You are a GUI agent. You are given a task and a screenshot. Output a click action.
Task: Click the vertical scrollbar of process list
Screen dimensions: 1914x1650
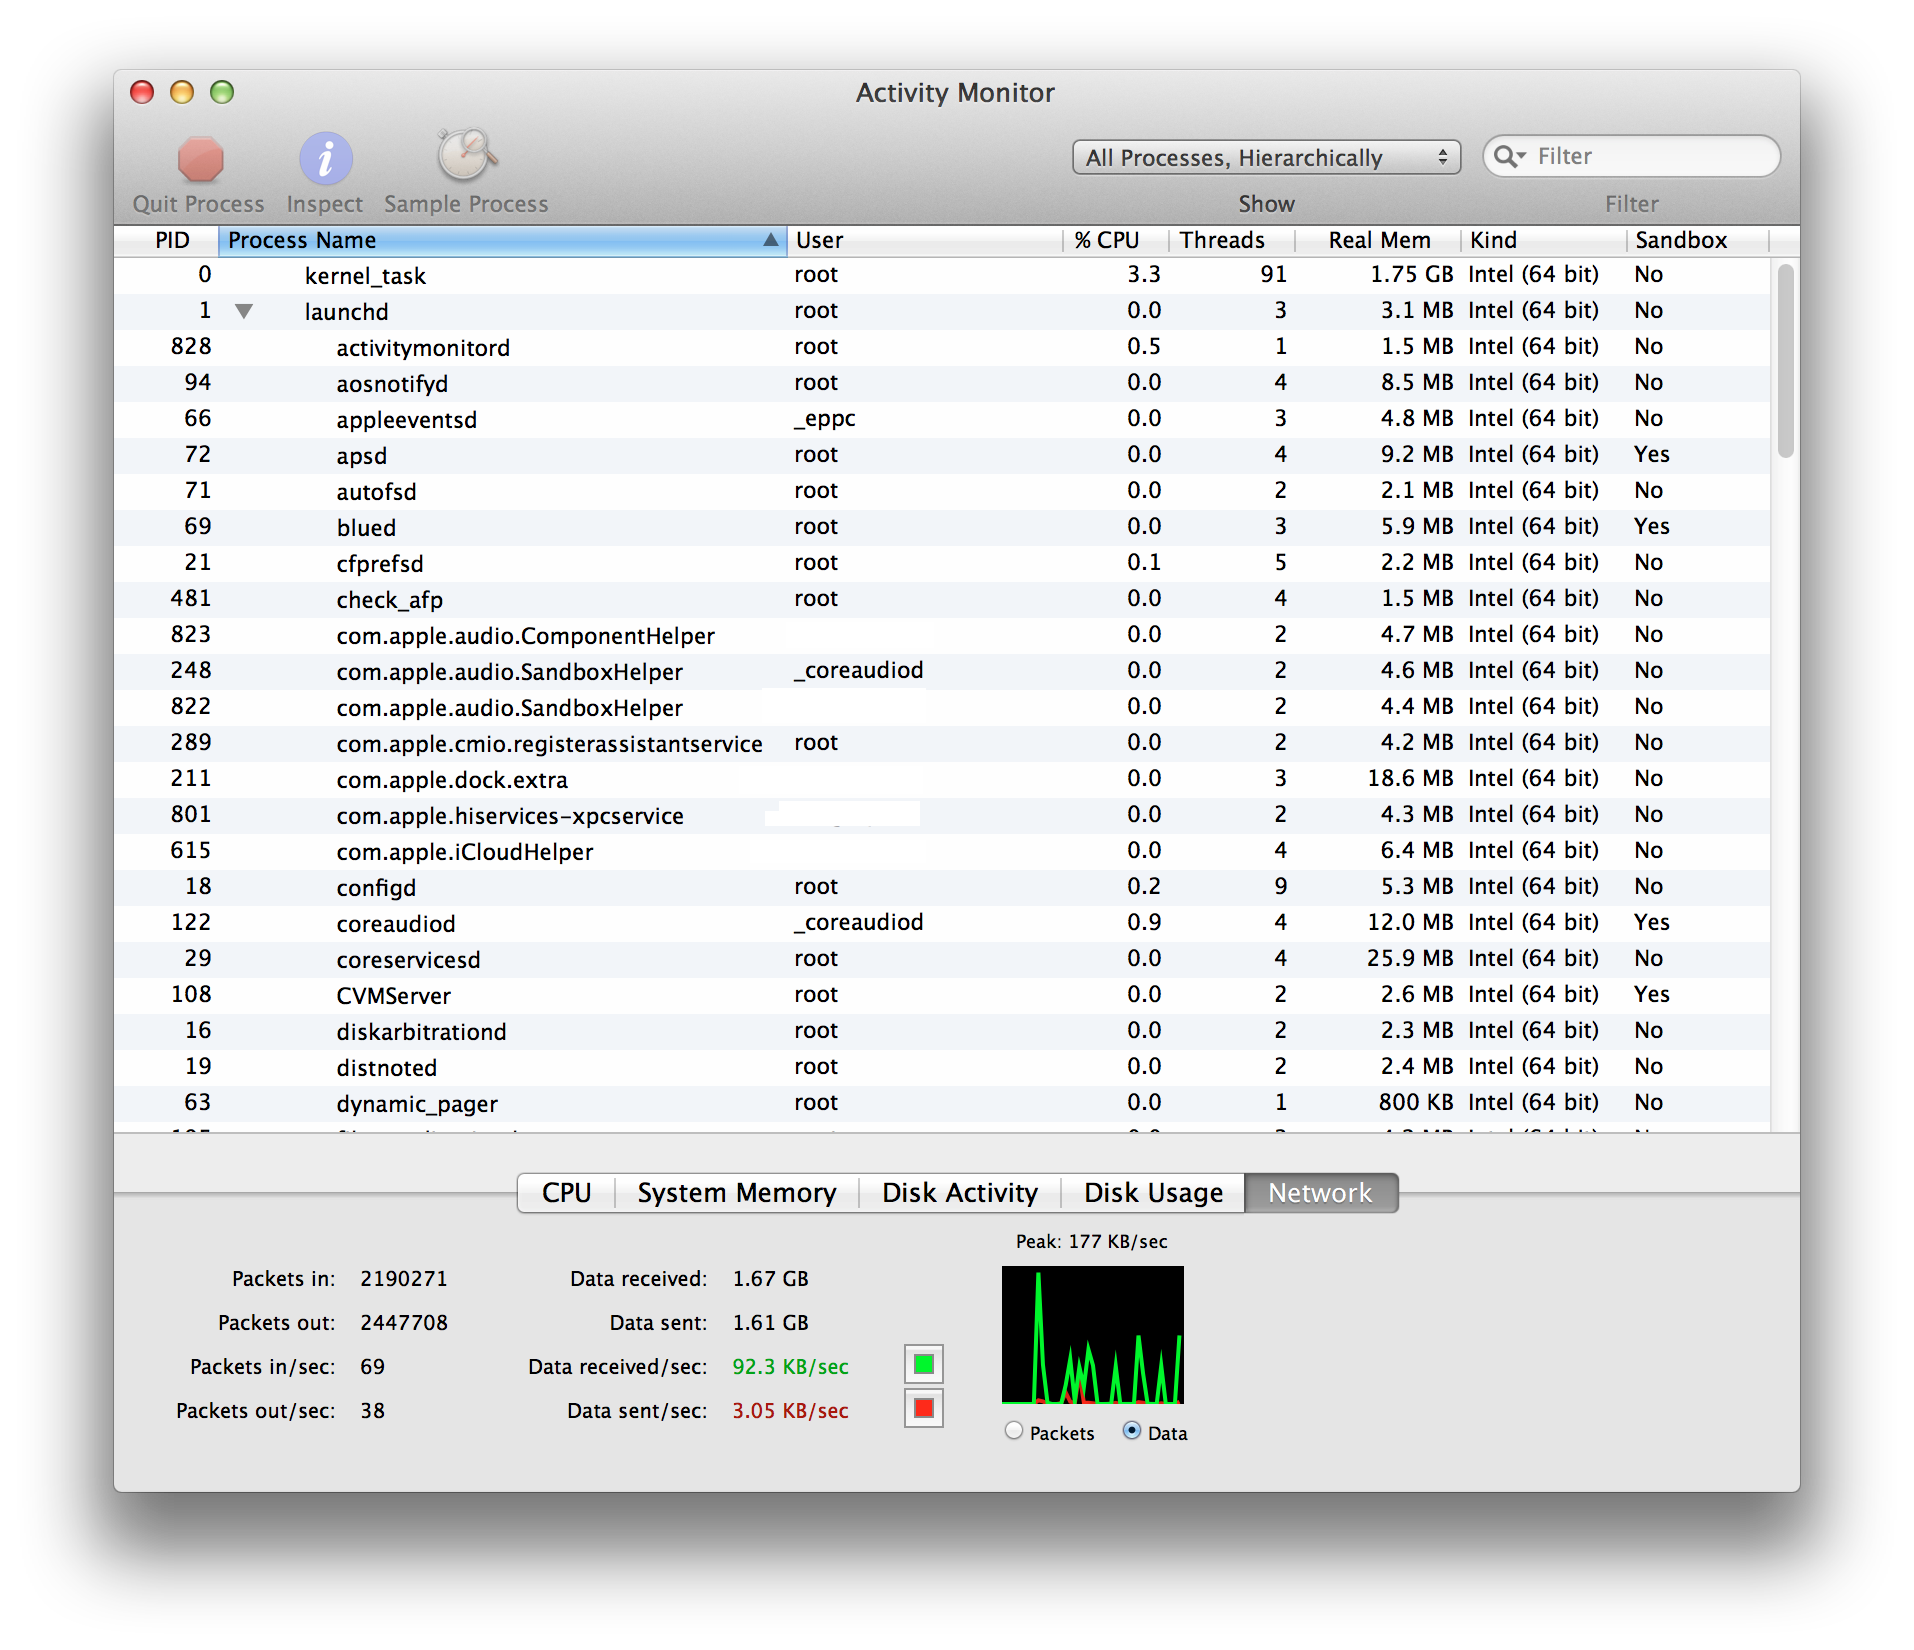click(x=1785, y=360)
